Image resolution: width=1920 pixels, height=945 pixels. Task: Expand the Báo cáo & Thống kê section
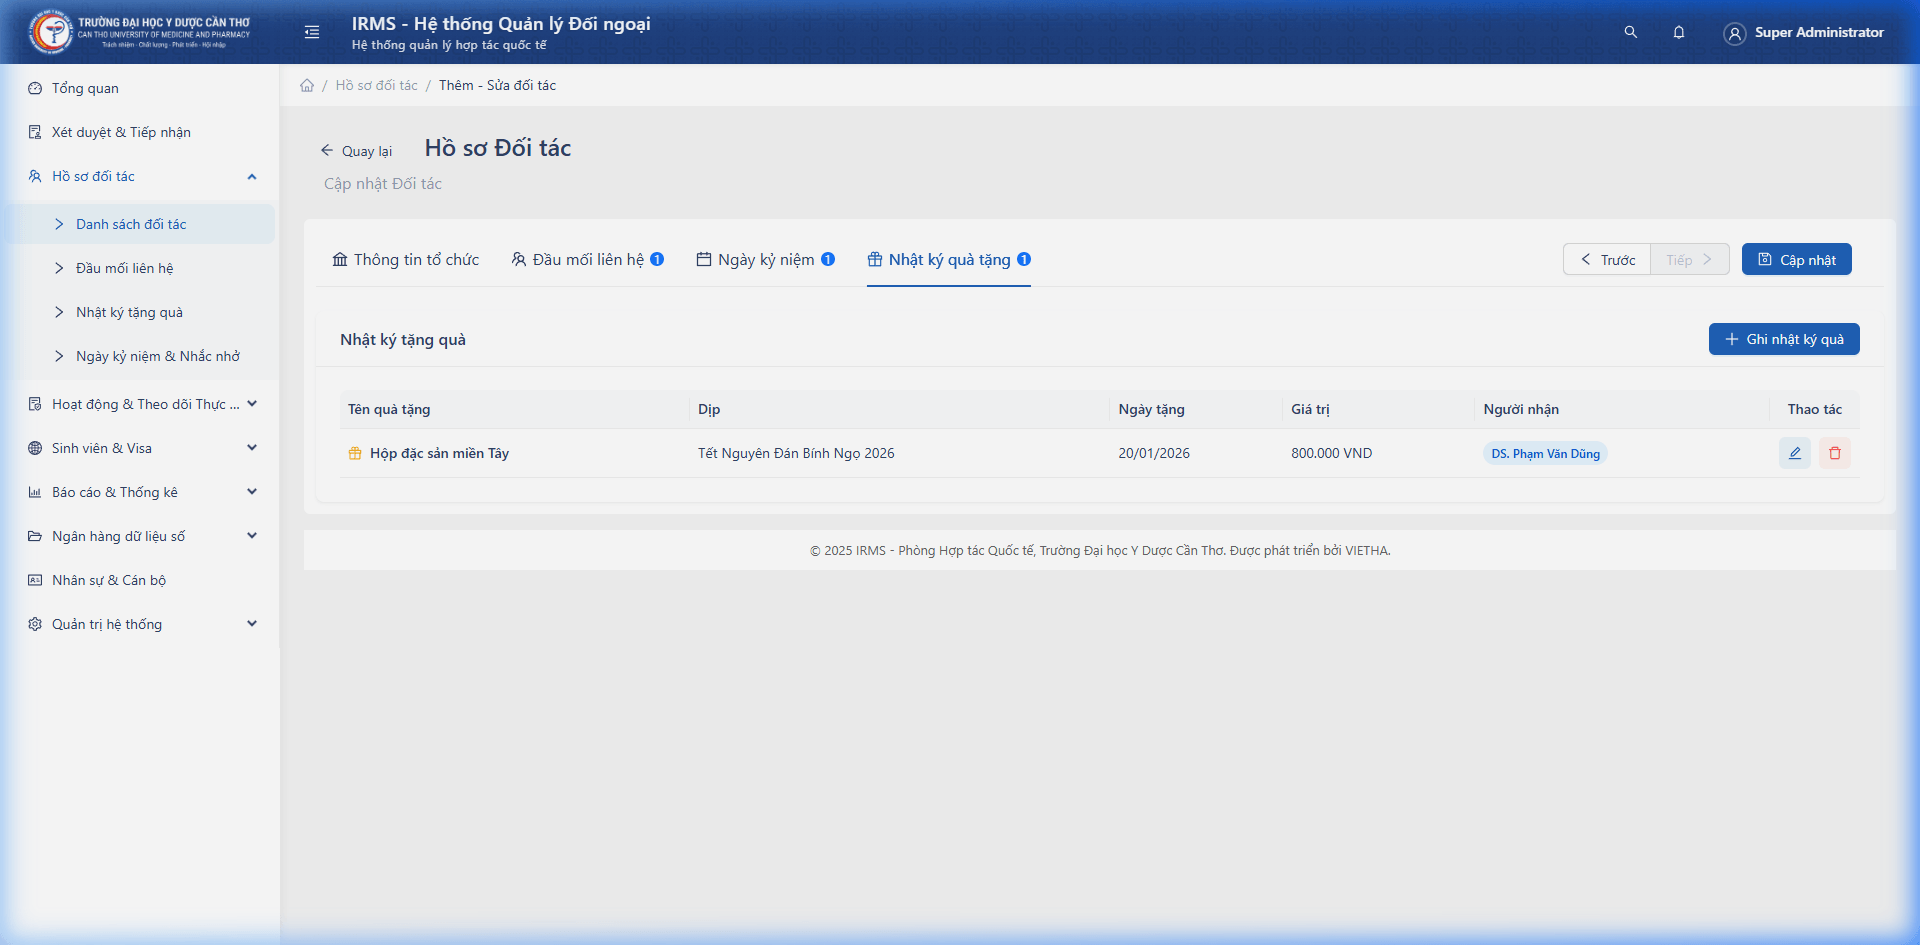pos(251,492)
